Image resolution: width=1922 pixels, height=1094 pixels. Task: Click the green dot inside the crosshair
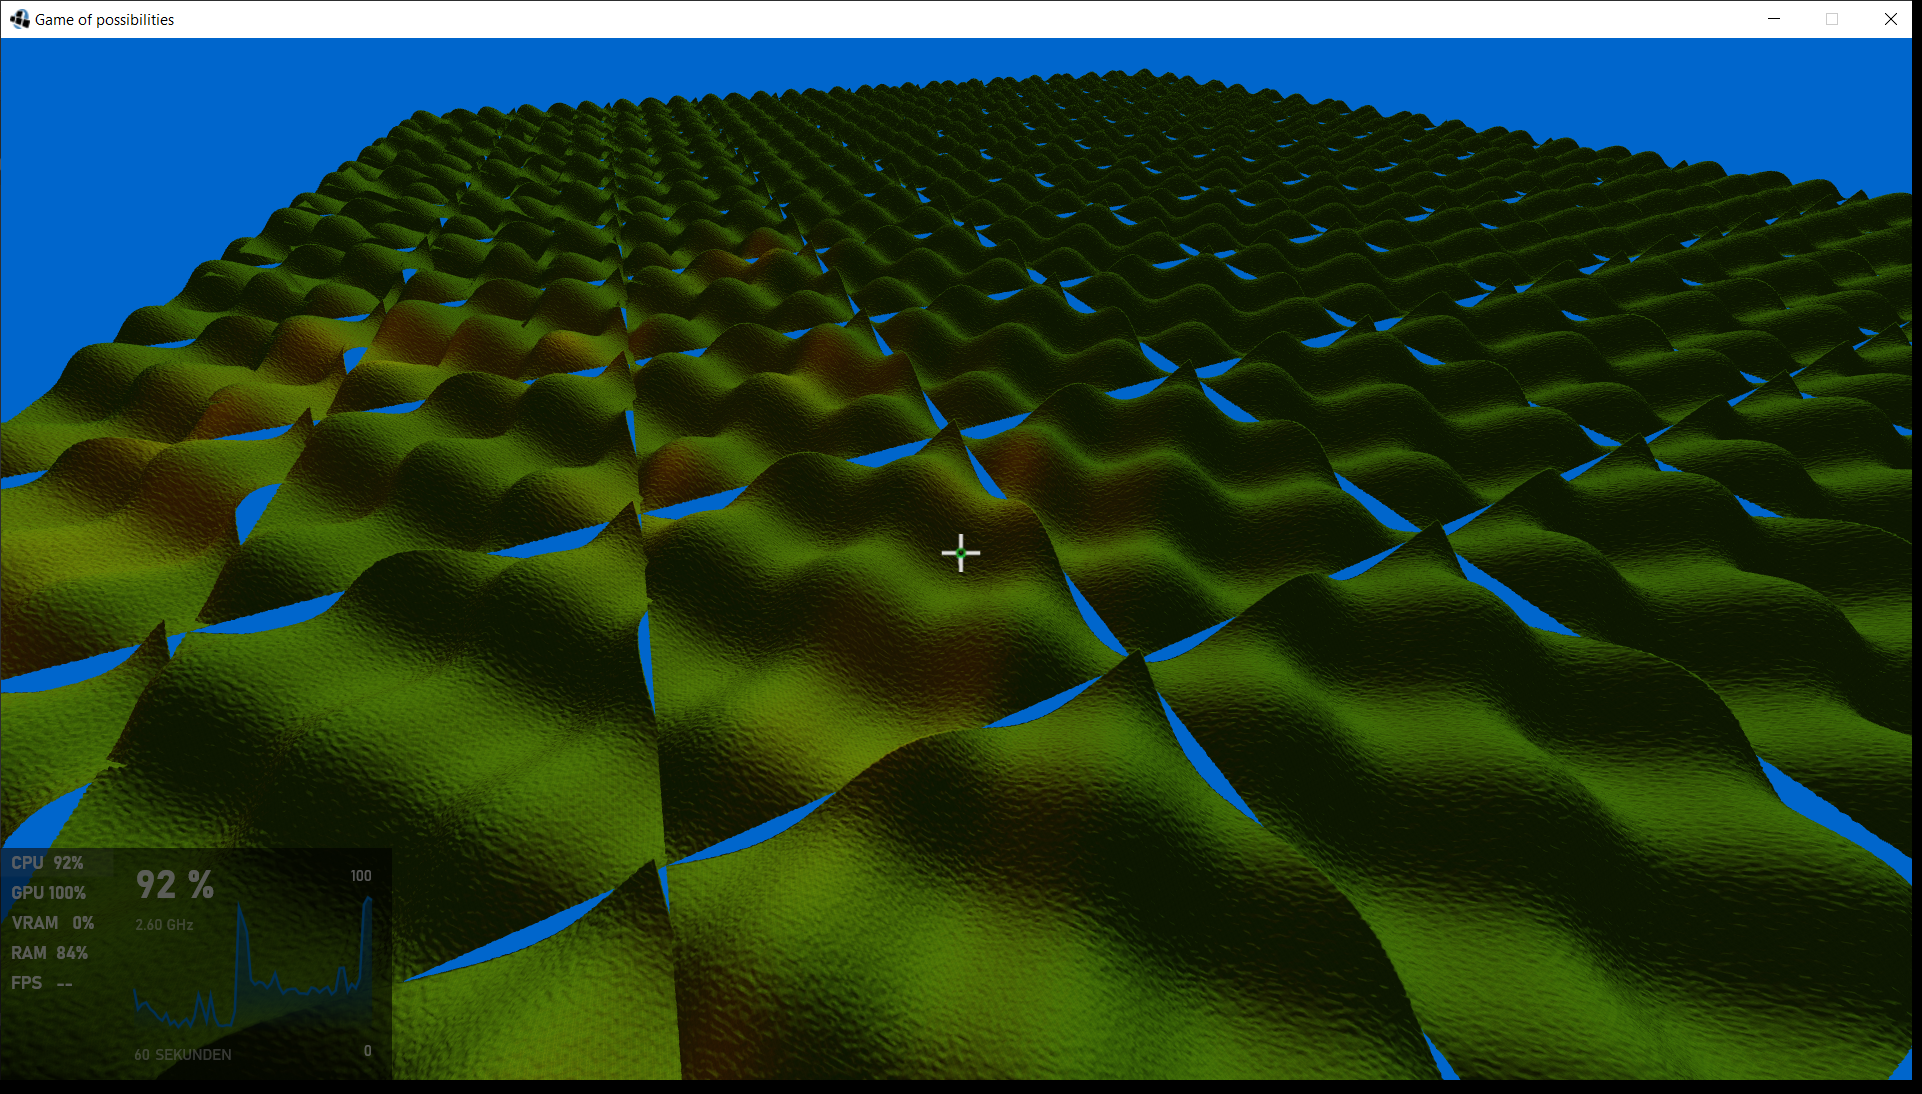point(960,553)
